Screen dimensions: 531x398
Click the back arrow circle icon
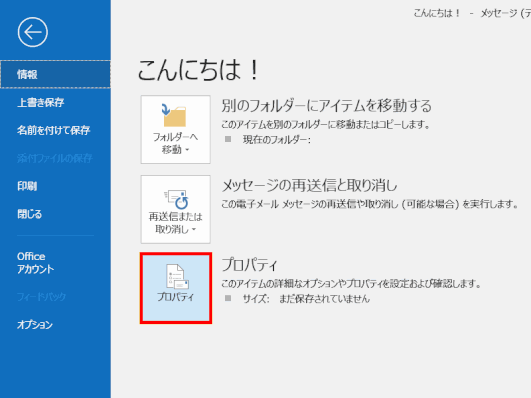click(x=33, y=33)
